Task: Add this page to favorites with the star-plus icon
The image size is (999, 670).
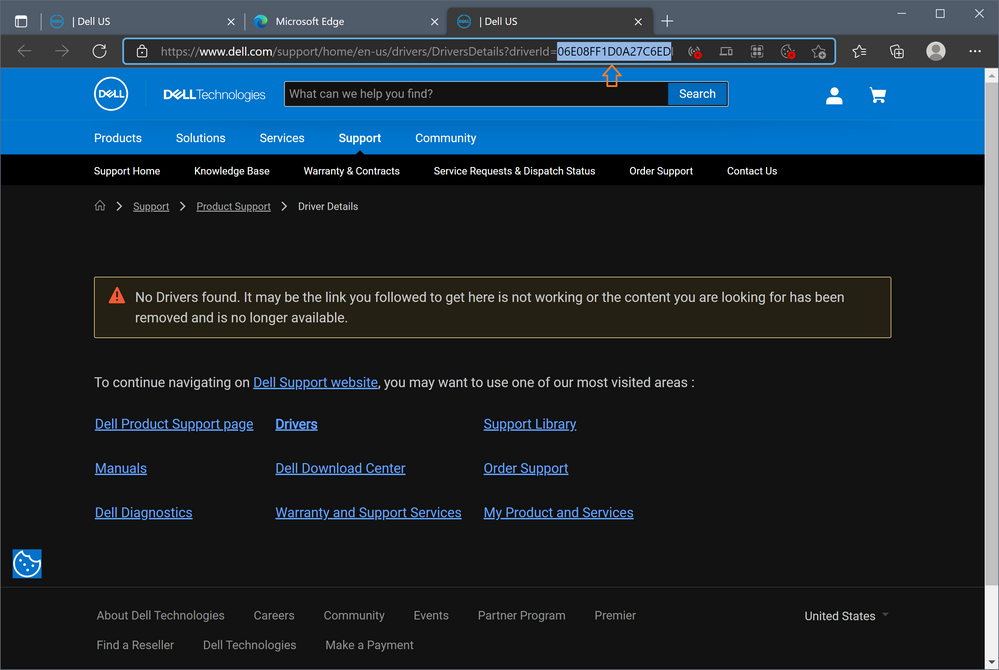Action: [x=819, y=52]
